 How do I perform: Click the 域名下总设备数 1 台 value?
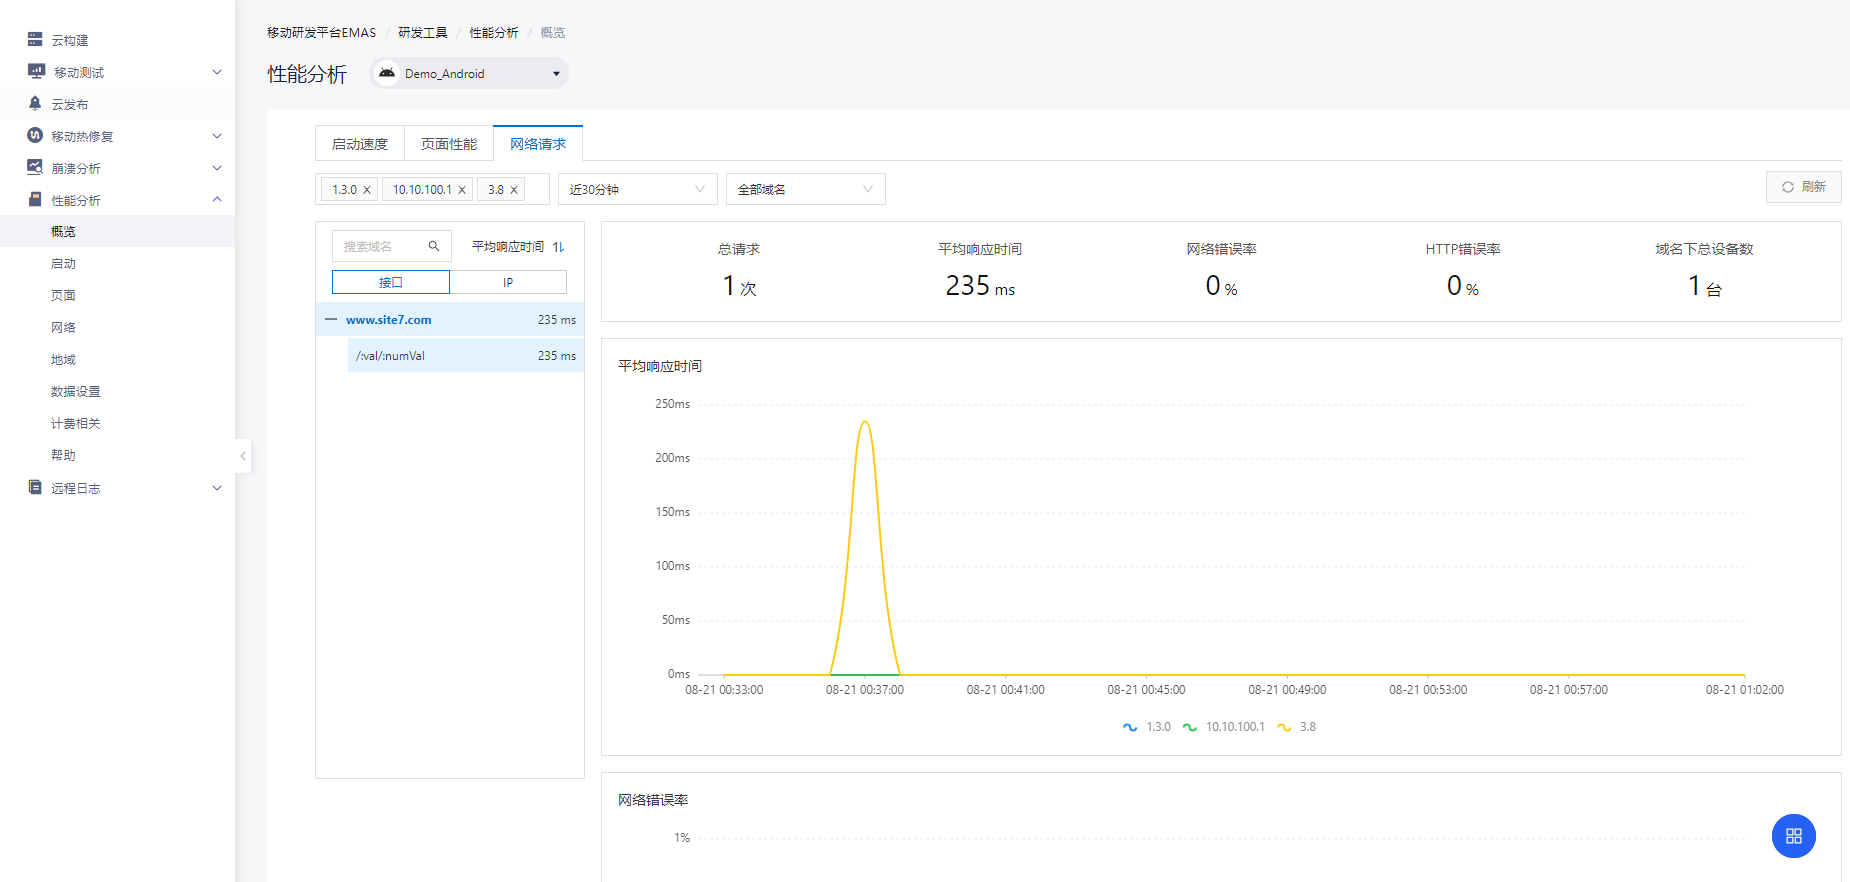point(1705,287)
